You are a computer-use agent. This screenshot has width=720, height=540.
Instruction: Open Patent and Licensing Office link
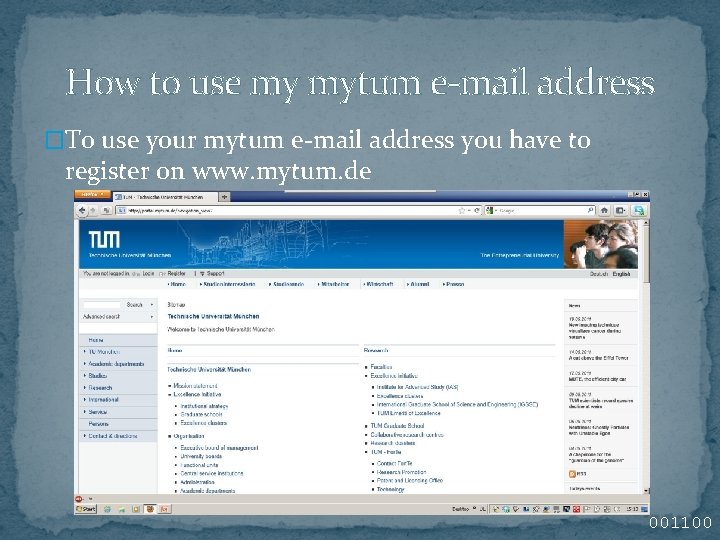point(410,481)
